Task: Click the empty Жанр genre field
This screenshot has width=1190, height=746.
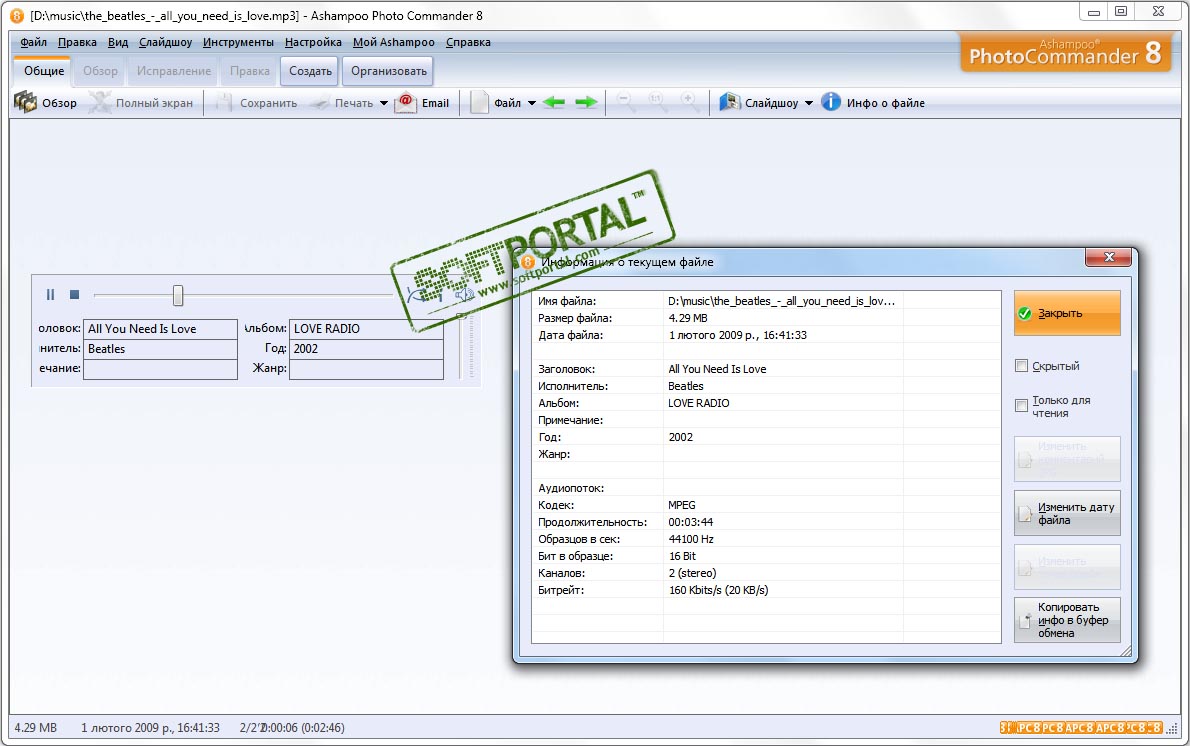Action: (367, 369)
